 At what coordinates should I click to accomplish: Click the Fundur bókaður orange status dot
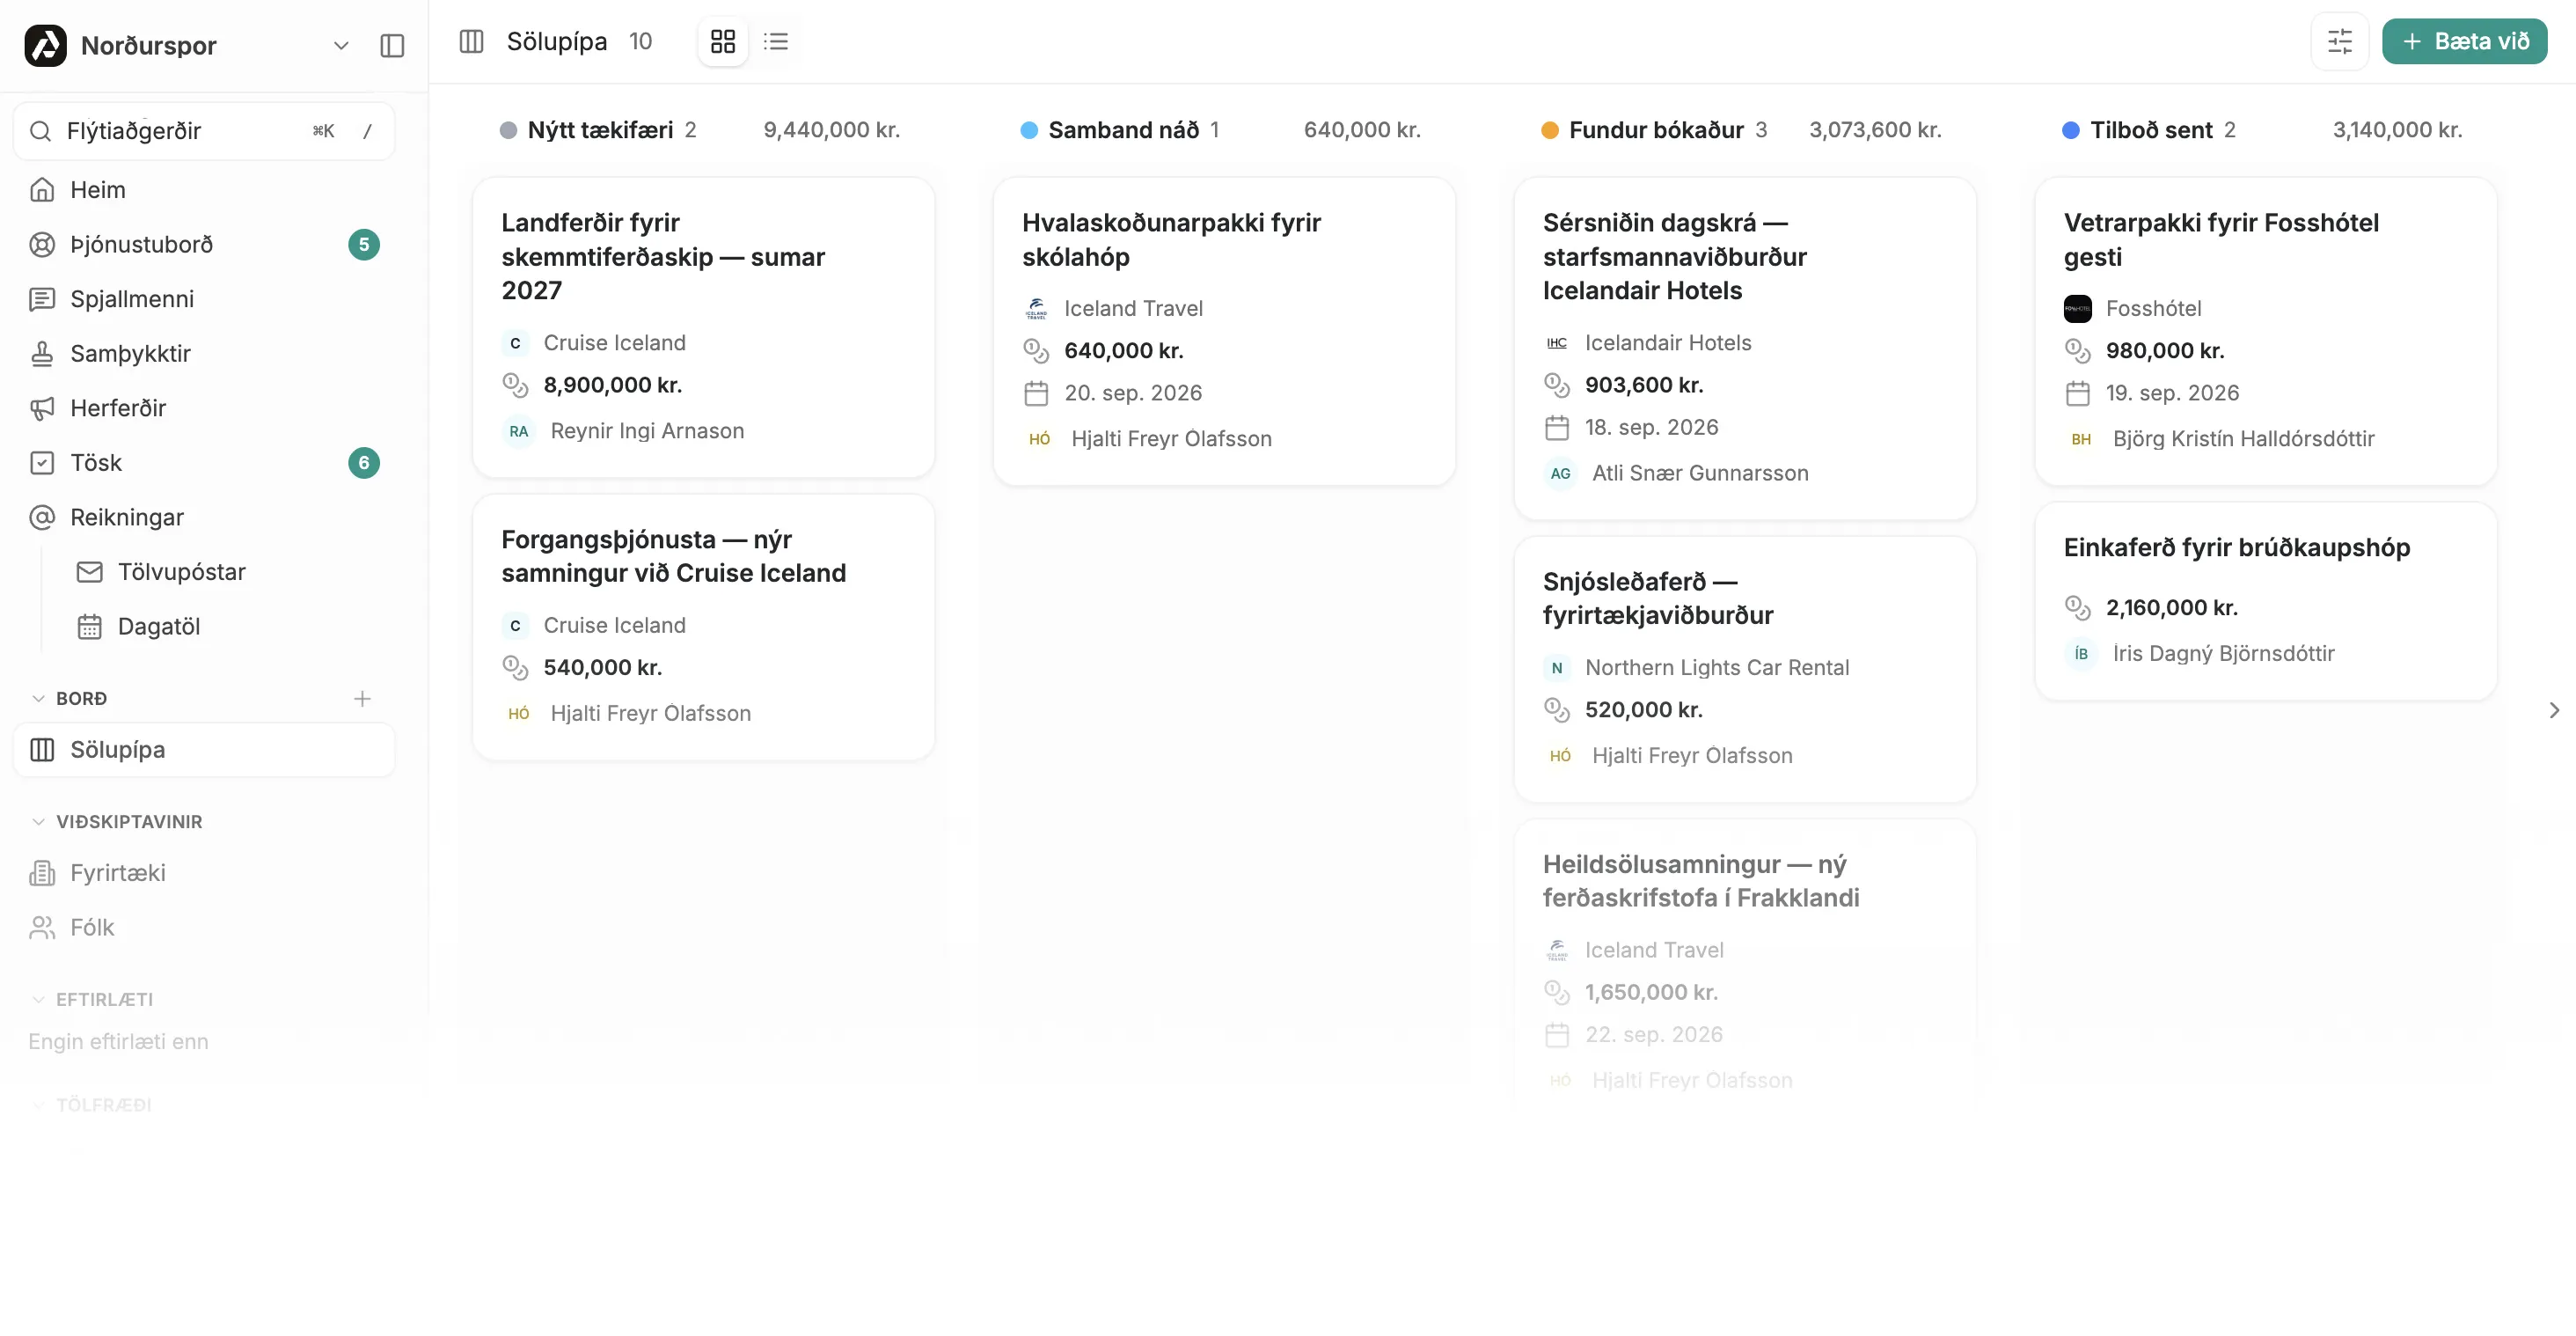[x=1550, y=130]
